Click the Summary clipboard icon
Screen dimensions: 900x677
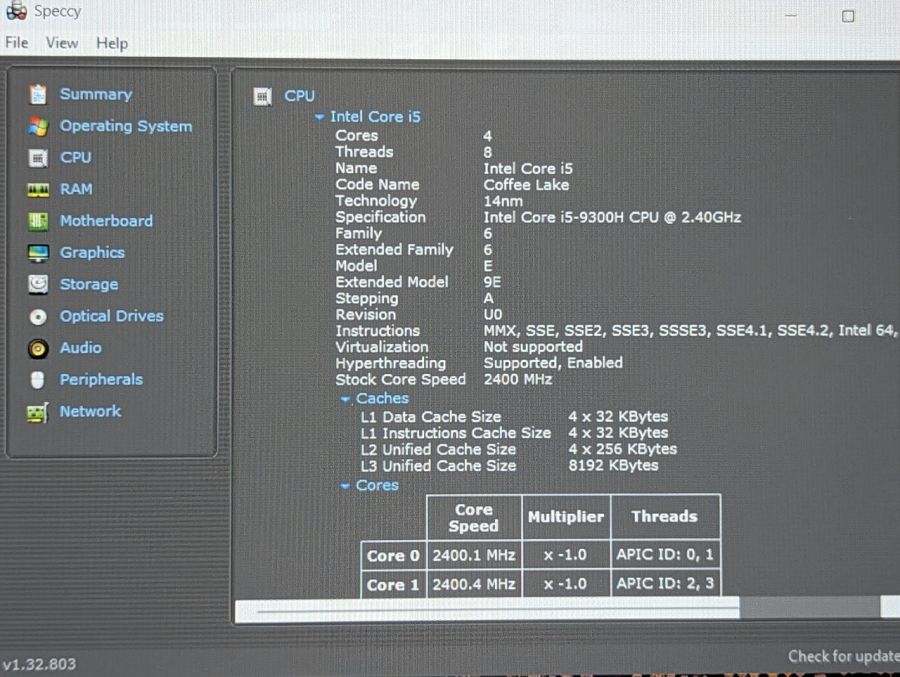(x=38, y=94)
